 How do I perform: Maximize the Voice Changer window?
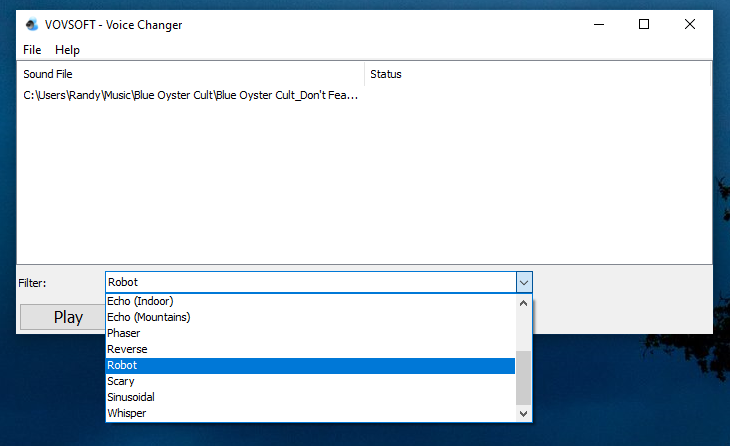[x=644, y=24]
